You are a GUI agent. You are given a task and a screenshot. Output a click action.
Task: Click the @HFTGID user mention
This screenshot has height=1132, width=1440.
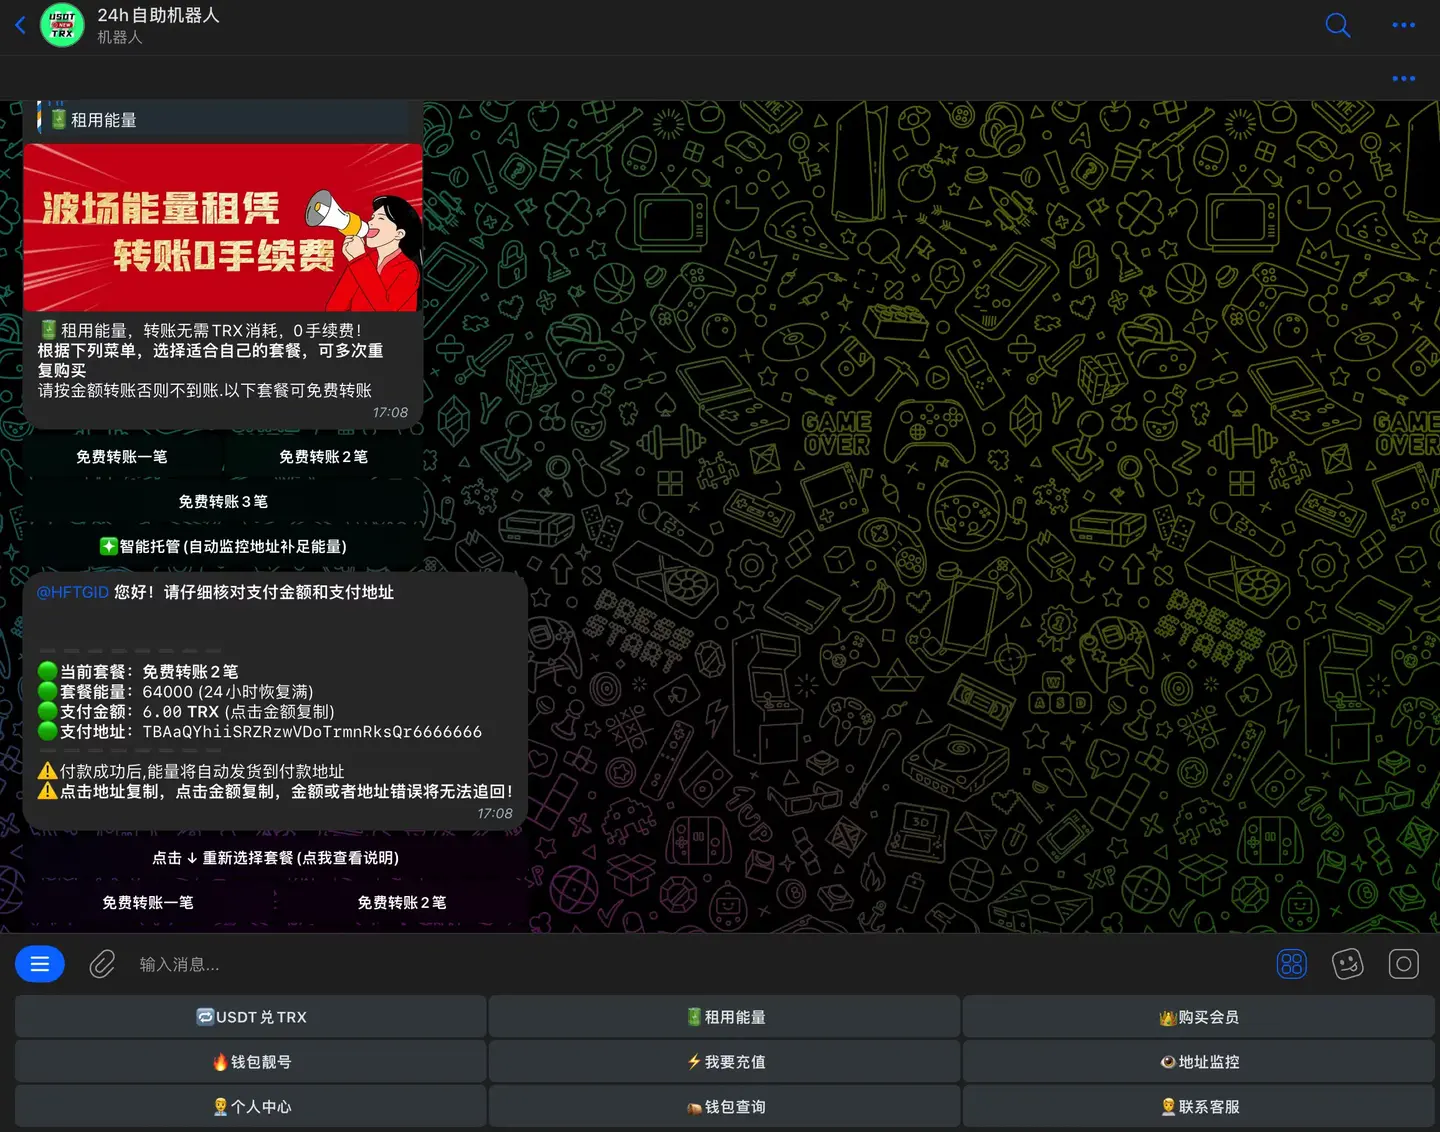pyautogui.click(x=72, y=592)
